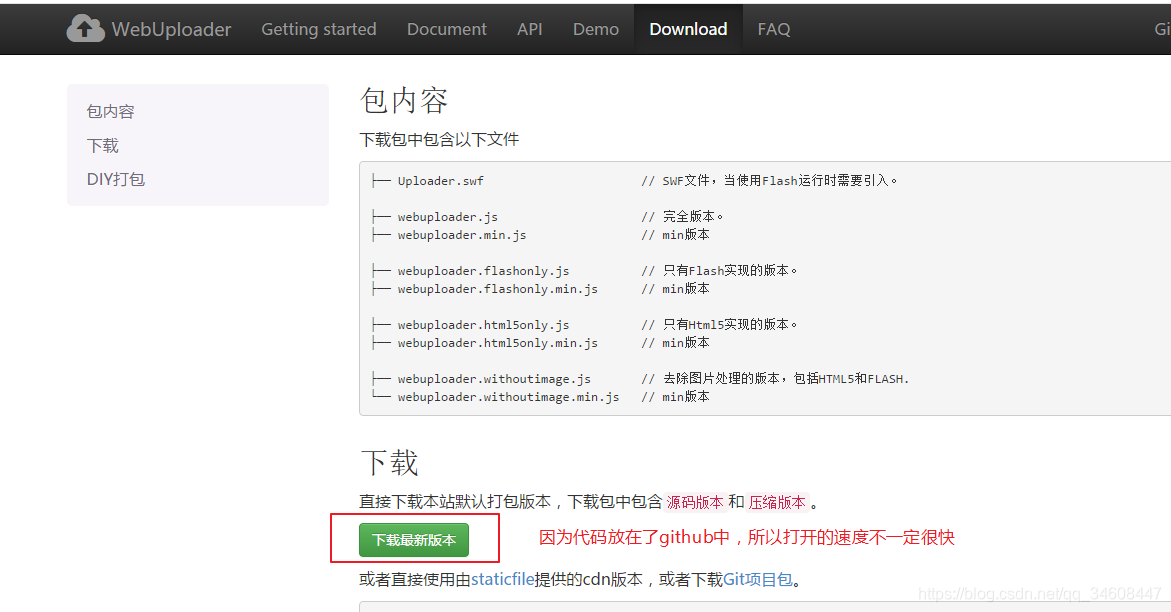The height and width of the screenshot is (612, 1171).
Task: Open the Git项目包 link
Action: pyautogui.click(x=758, y=579)
